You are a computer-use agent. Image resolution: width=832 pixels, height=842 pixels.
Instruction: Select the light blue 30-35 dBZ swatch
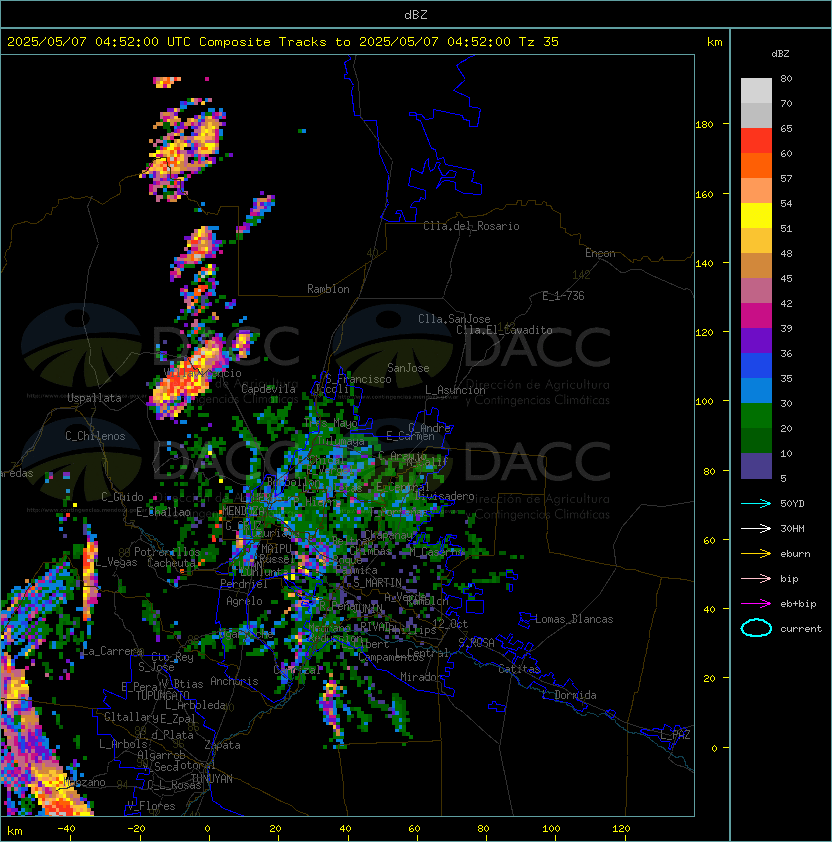pyautogui.click(x=756, y=390)
